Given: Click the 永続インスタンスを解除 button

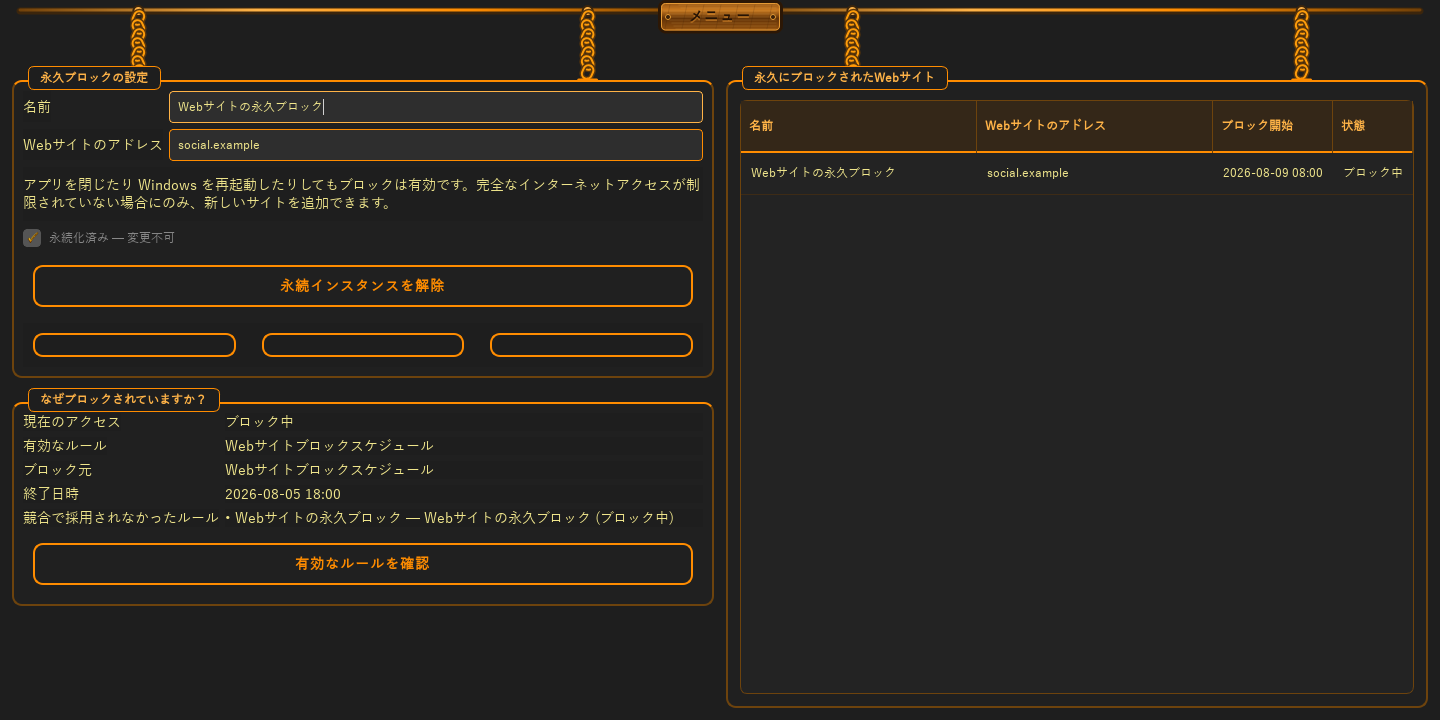Looking at the screenshot, I should pos(363,286).
